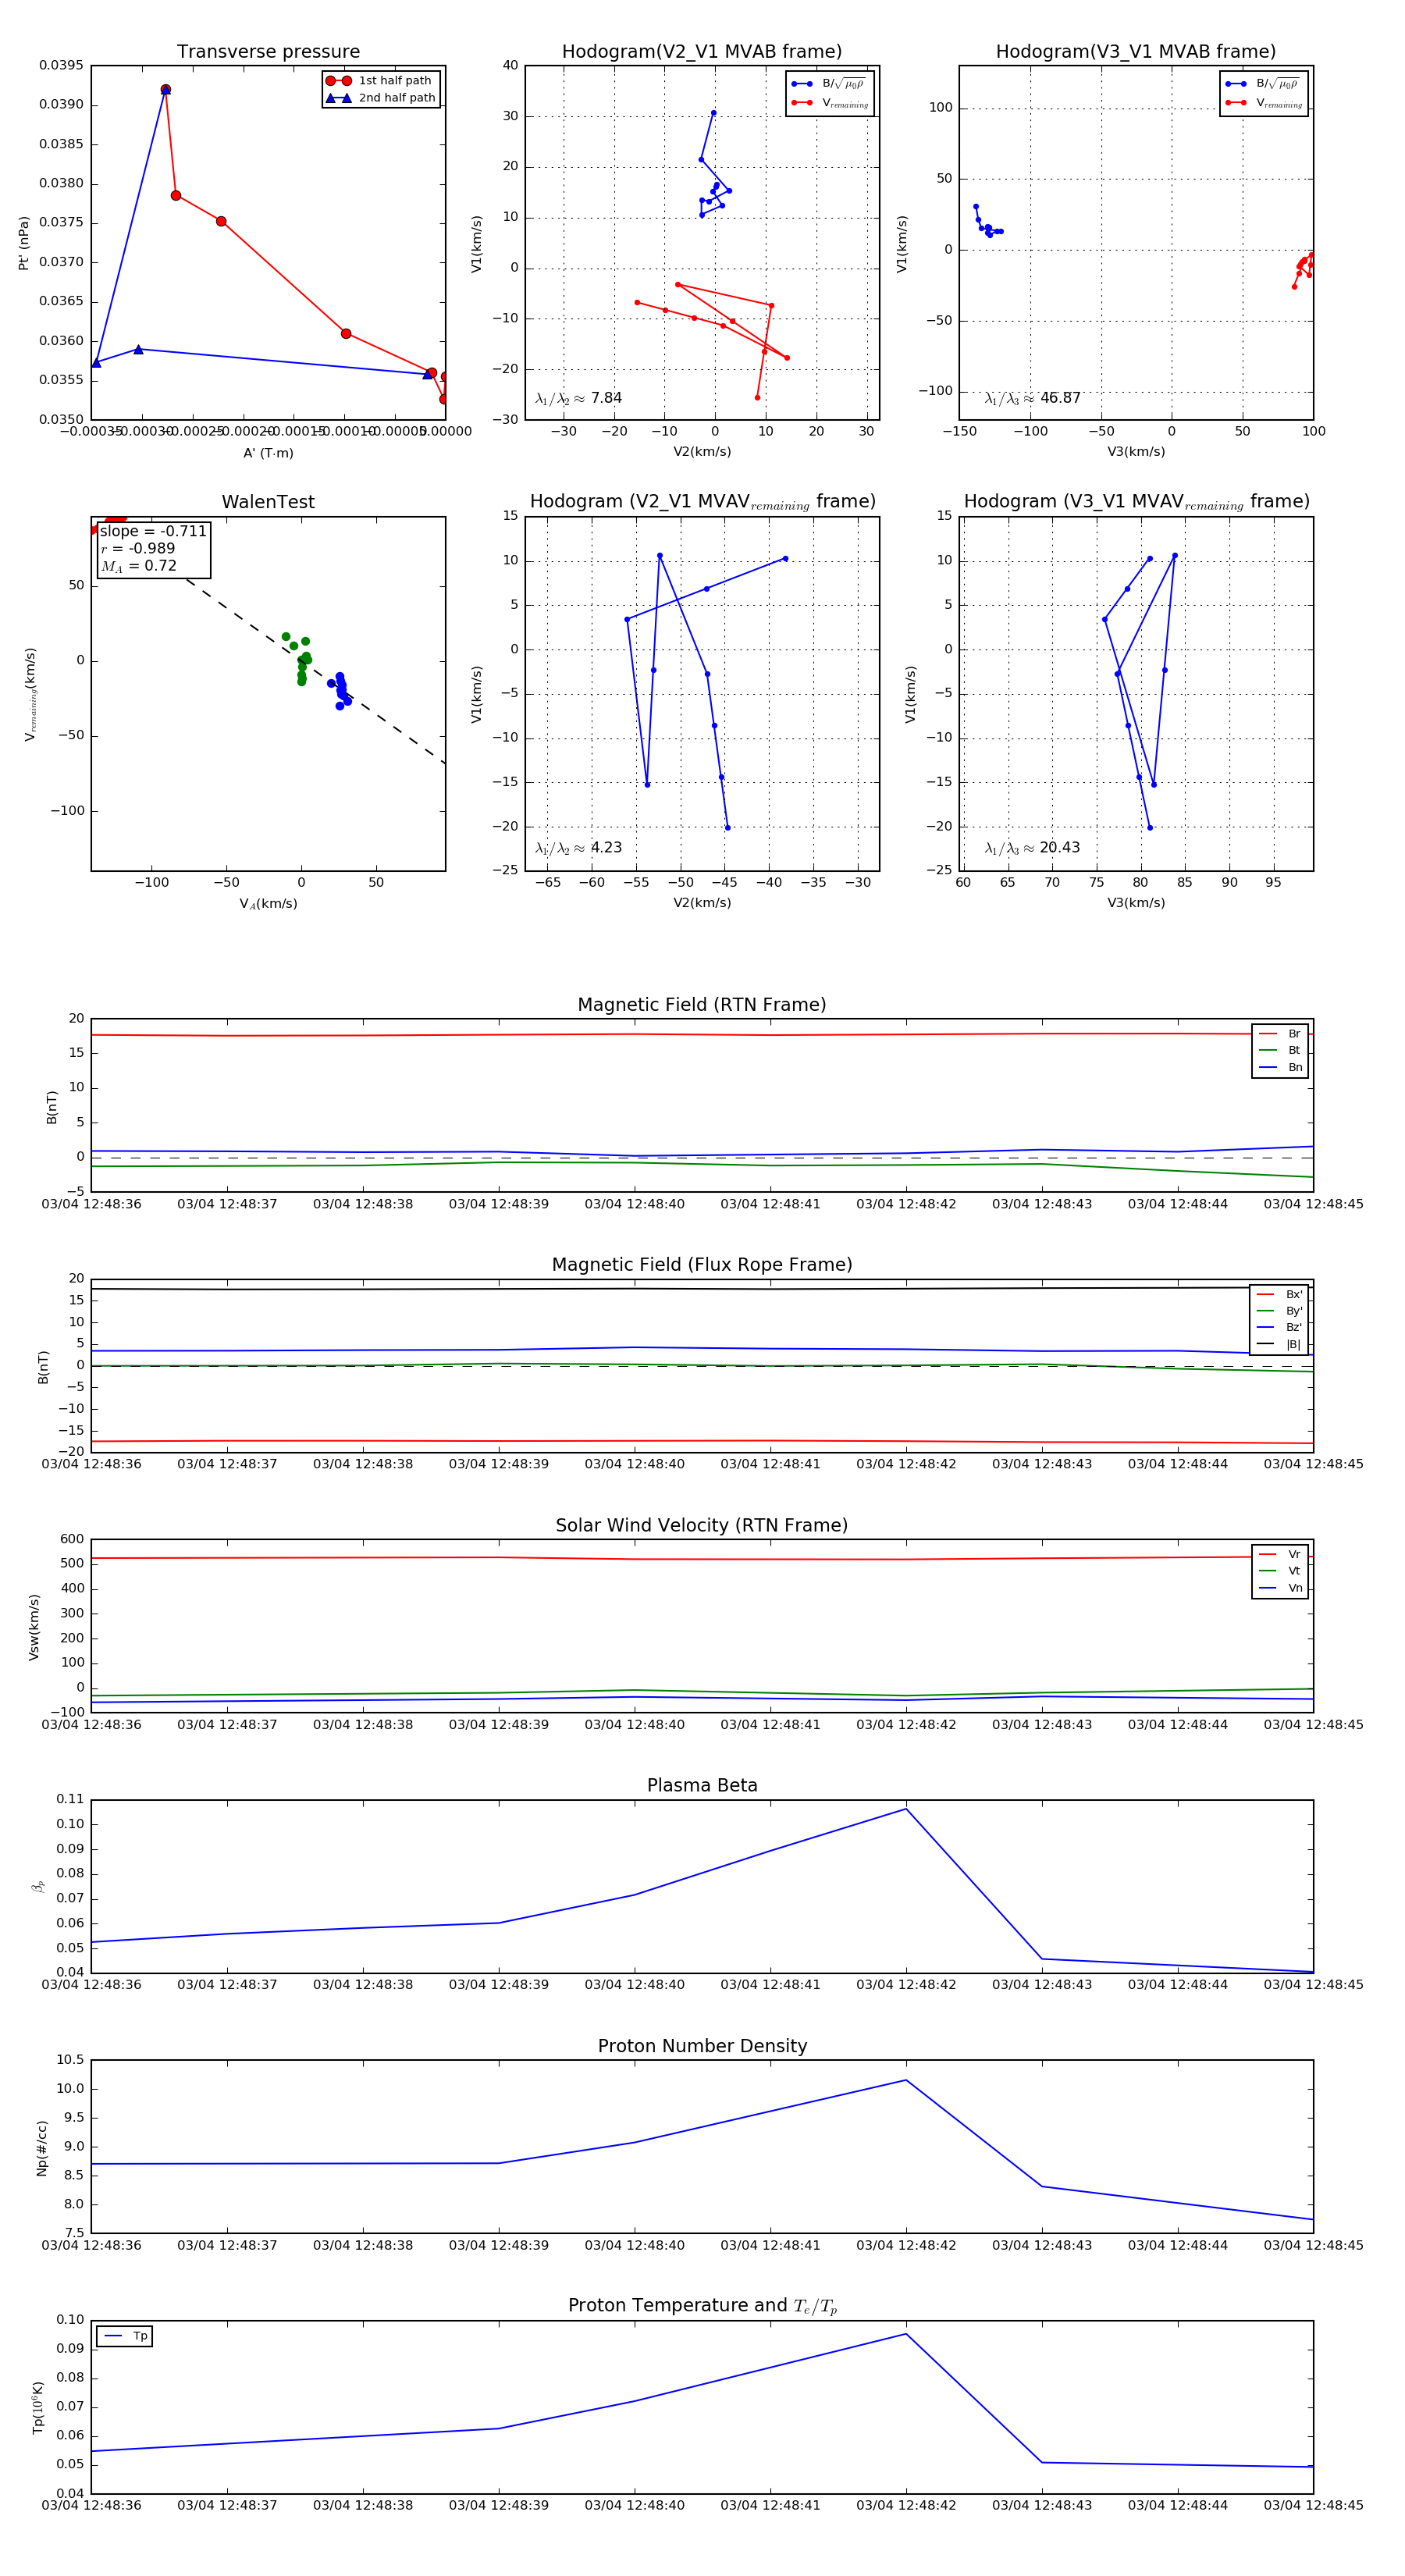
Task: Click the "Pt' (nPa)" y-axis label
Action: [x=23, y=243]
